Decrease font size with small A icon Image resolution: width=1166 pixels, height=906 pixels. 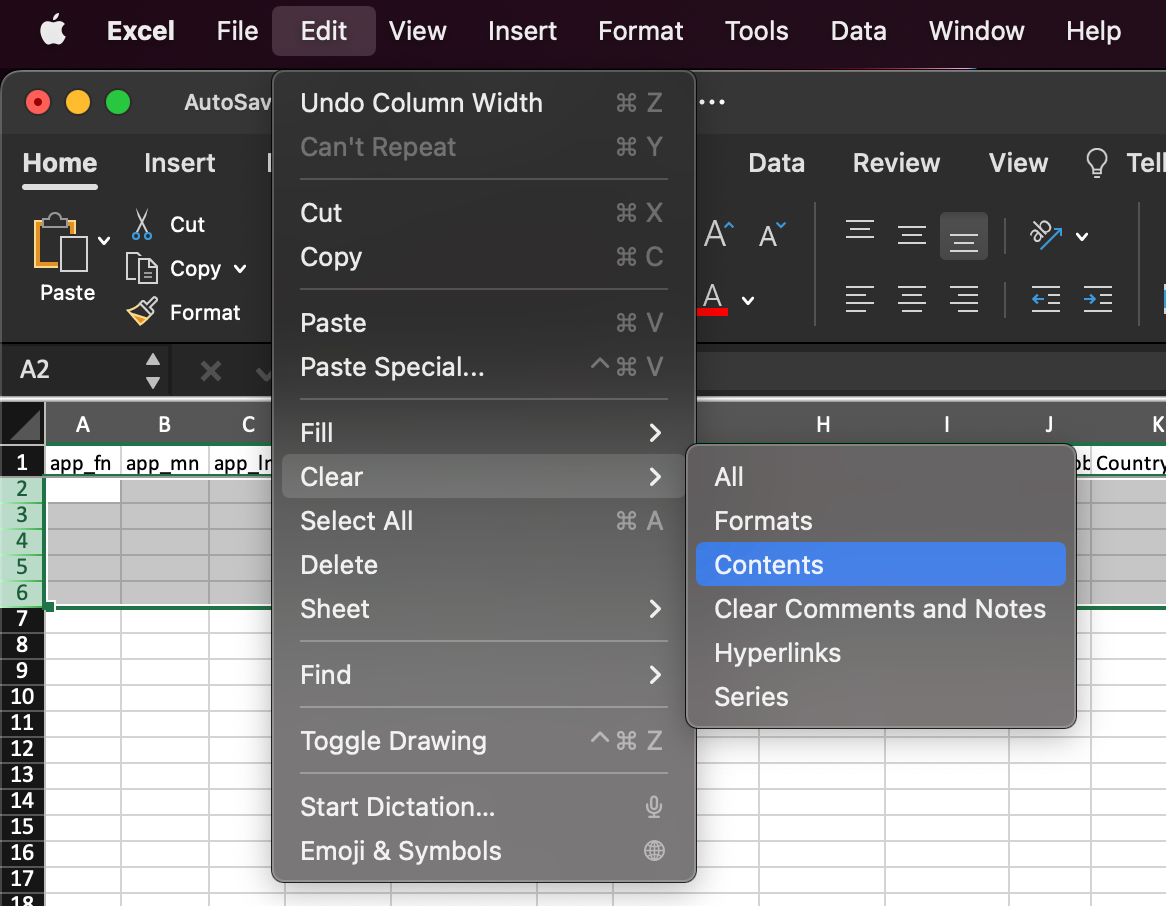click(772, 235)
